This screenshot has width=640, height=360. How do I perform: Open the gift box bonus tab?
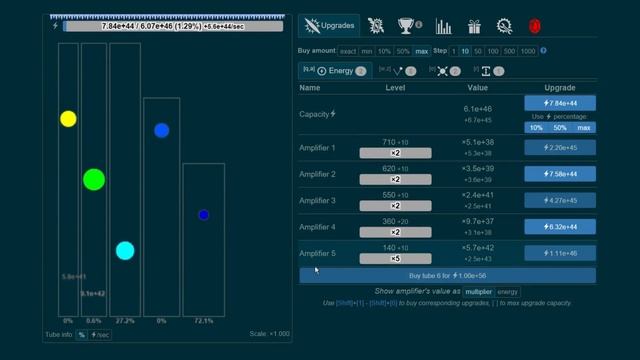pos(474,27)
